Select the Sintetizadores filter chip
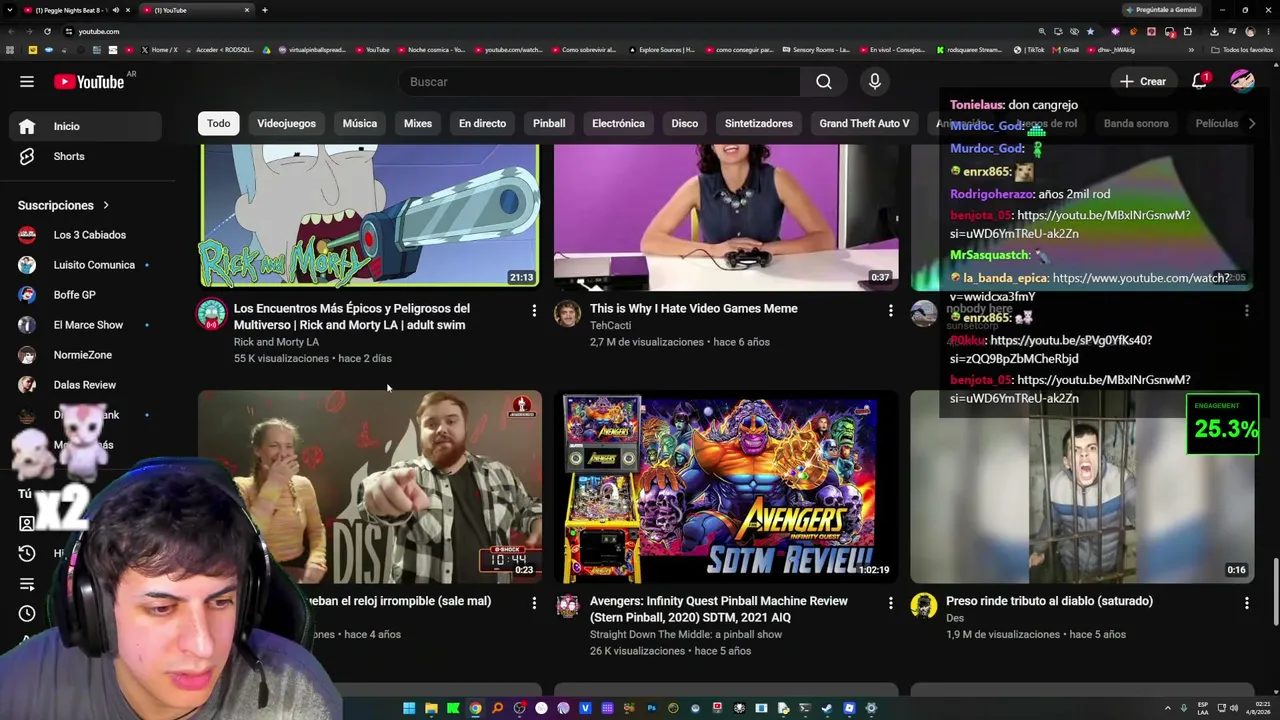This screenshot has width=1280, height=720. click(x=759, y=124)
